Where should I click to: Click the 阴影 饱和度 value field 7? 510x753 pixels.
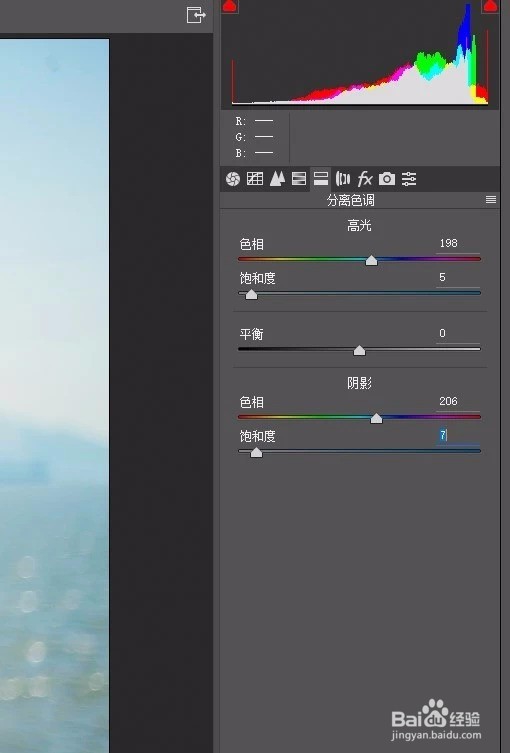click(x=458, y=436)
